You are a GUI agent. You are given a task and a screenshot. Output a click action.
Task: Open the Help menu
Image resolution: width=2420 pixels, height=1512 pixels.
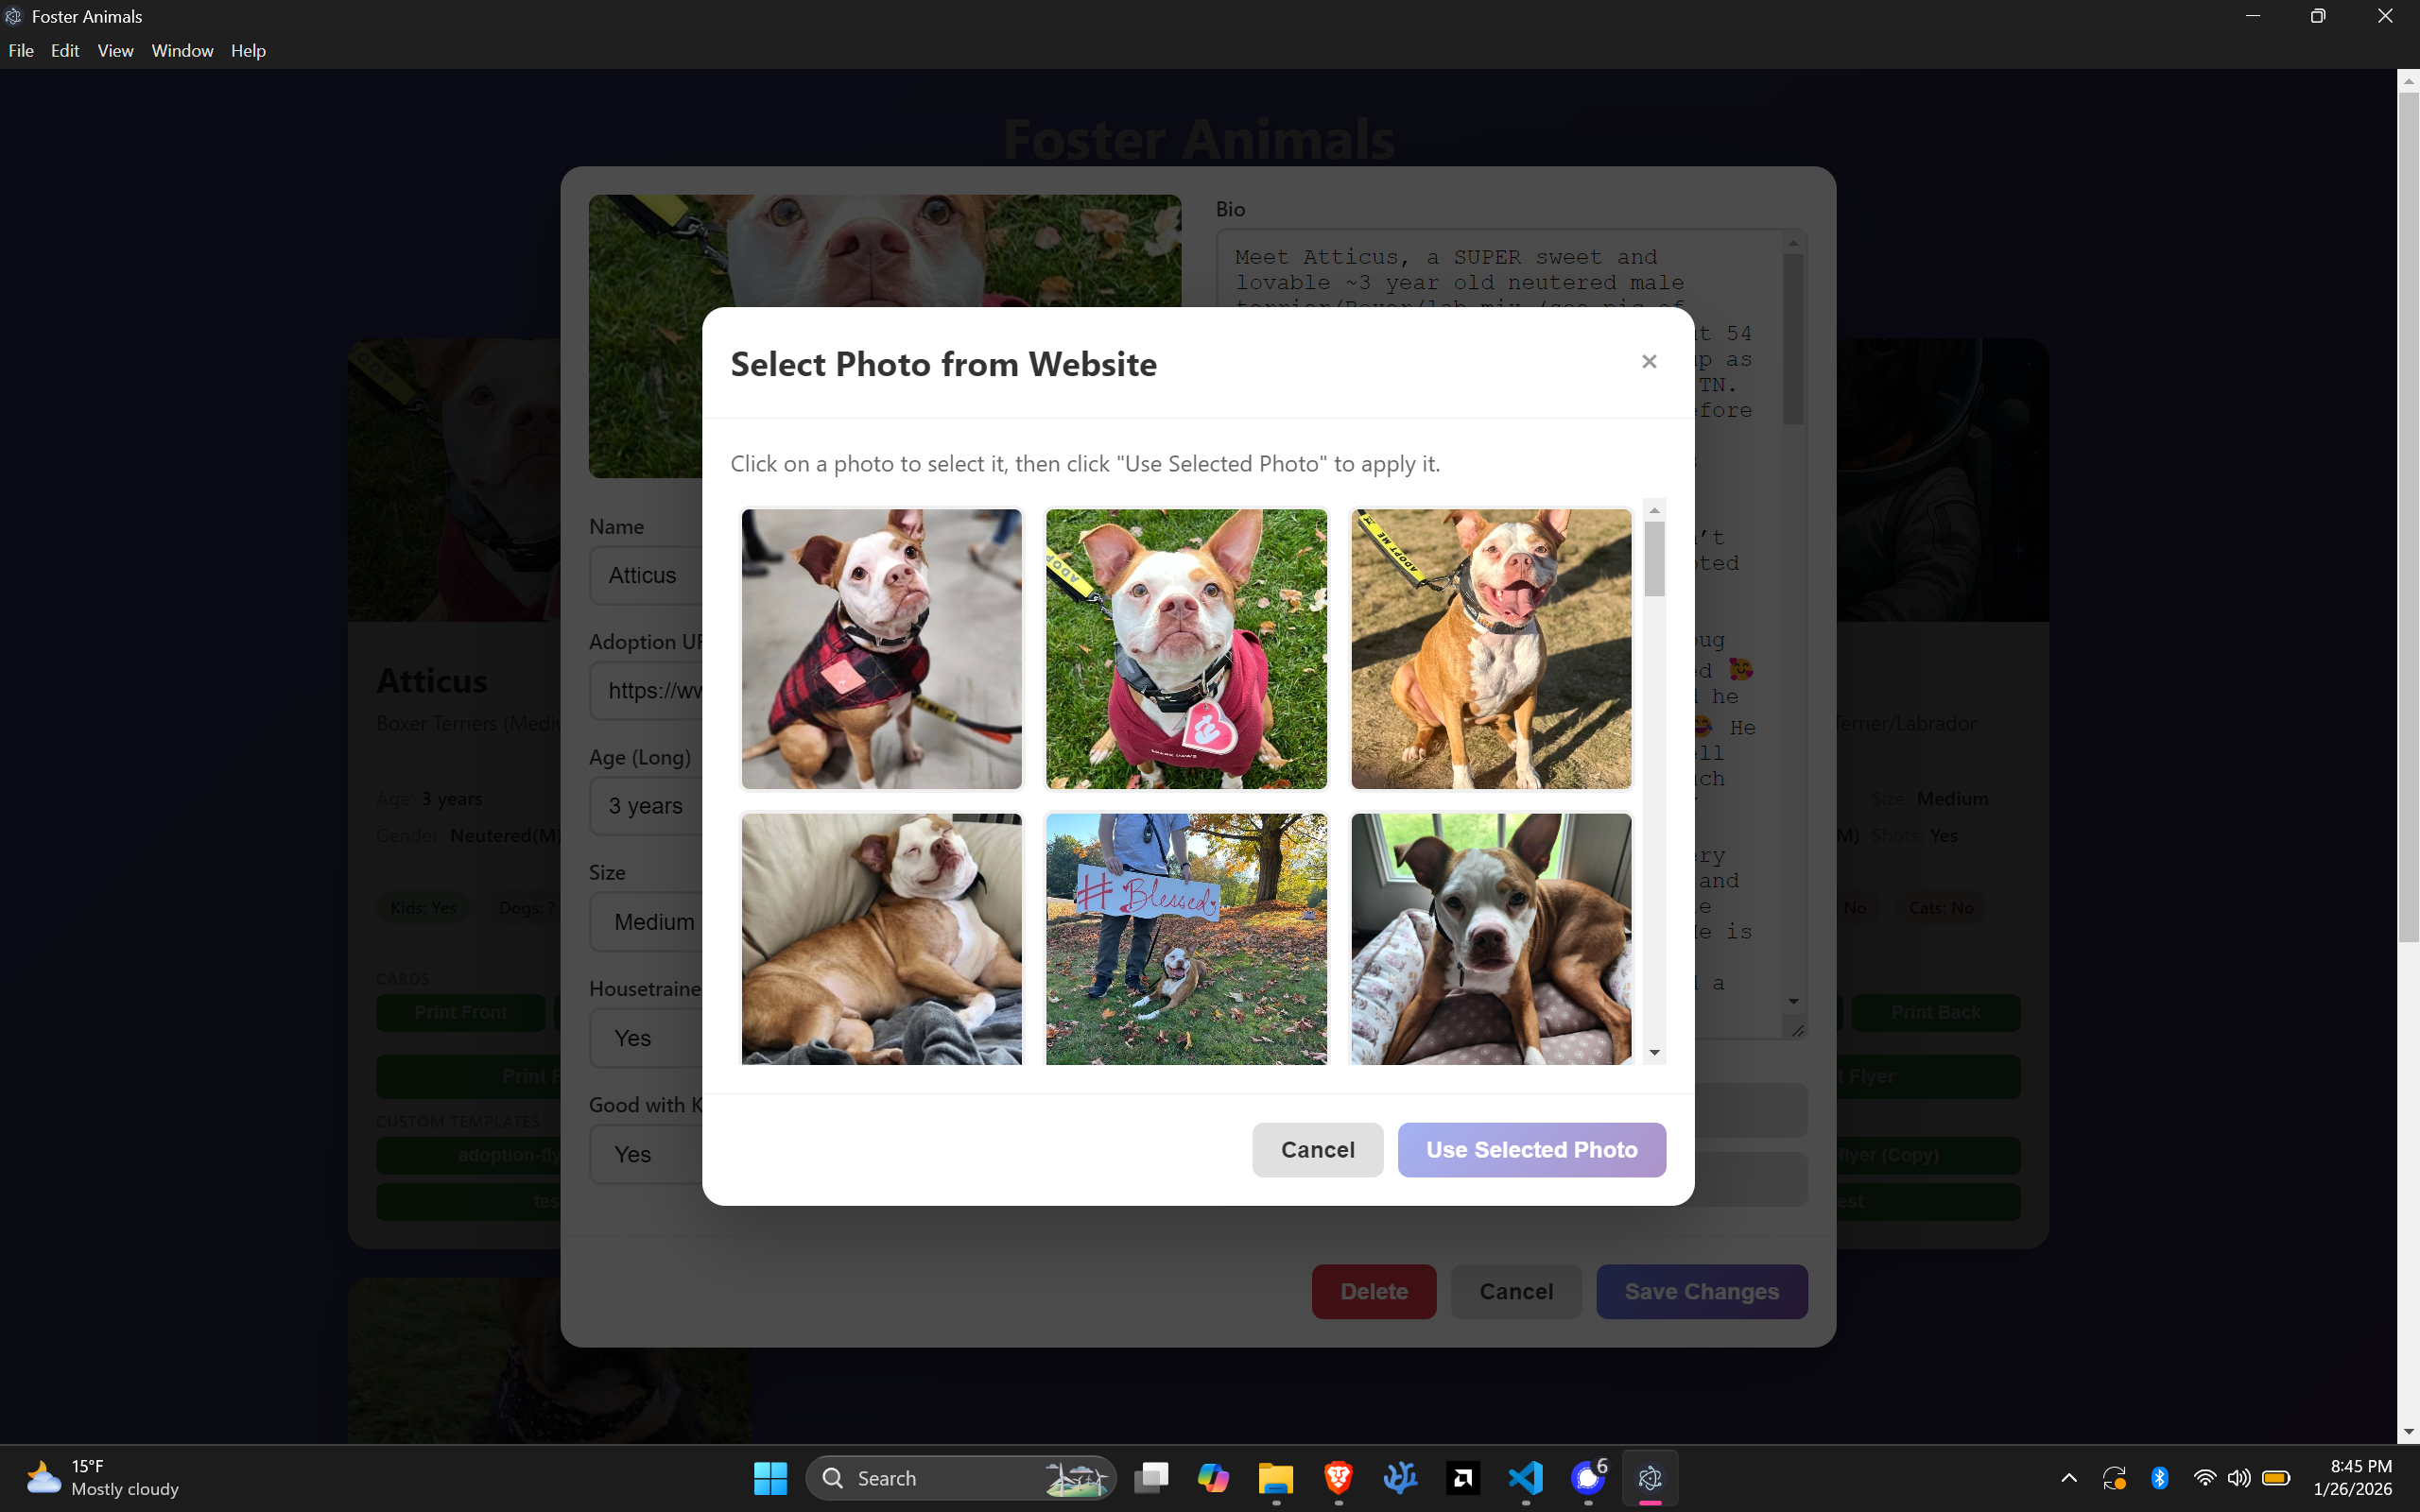coord(248,51)
